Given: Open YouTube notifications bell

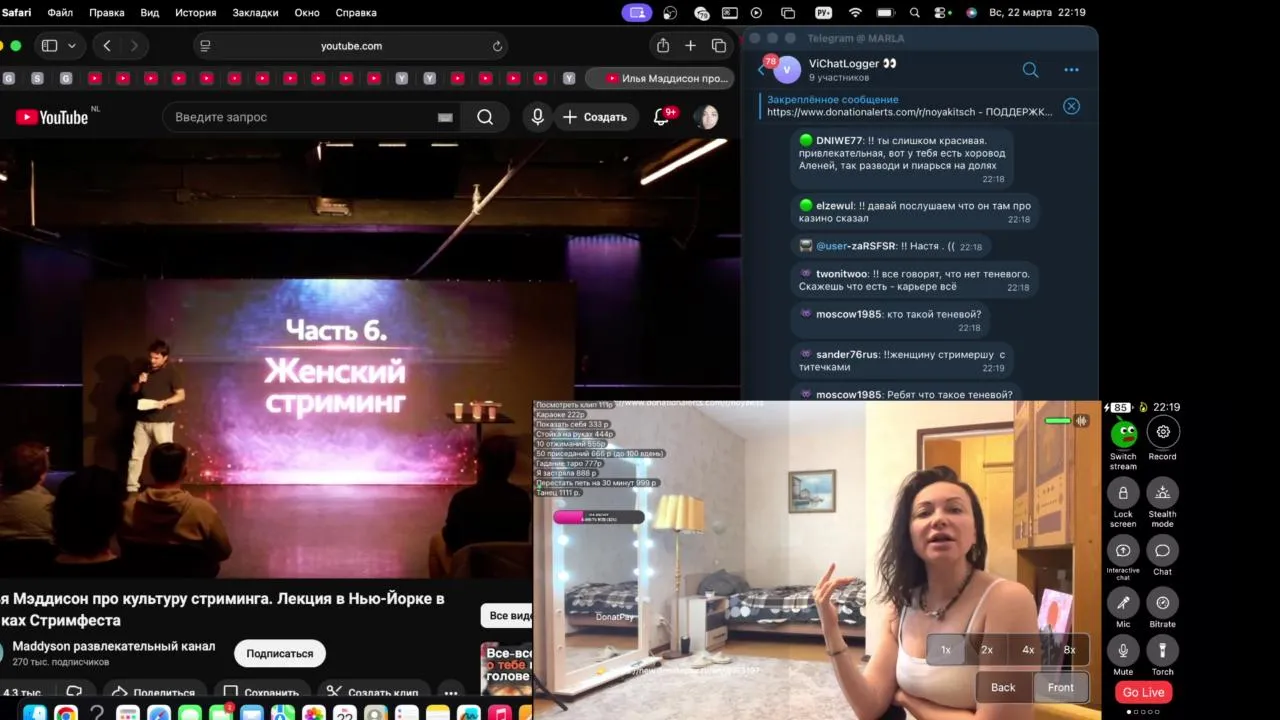Looking at the screenshot, I should pyautogui.click(x=661, y=117).
